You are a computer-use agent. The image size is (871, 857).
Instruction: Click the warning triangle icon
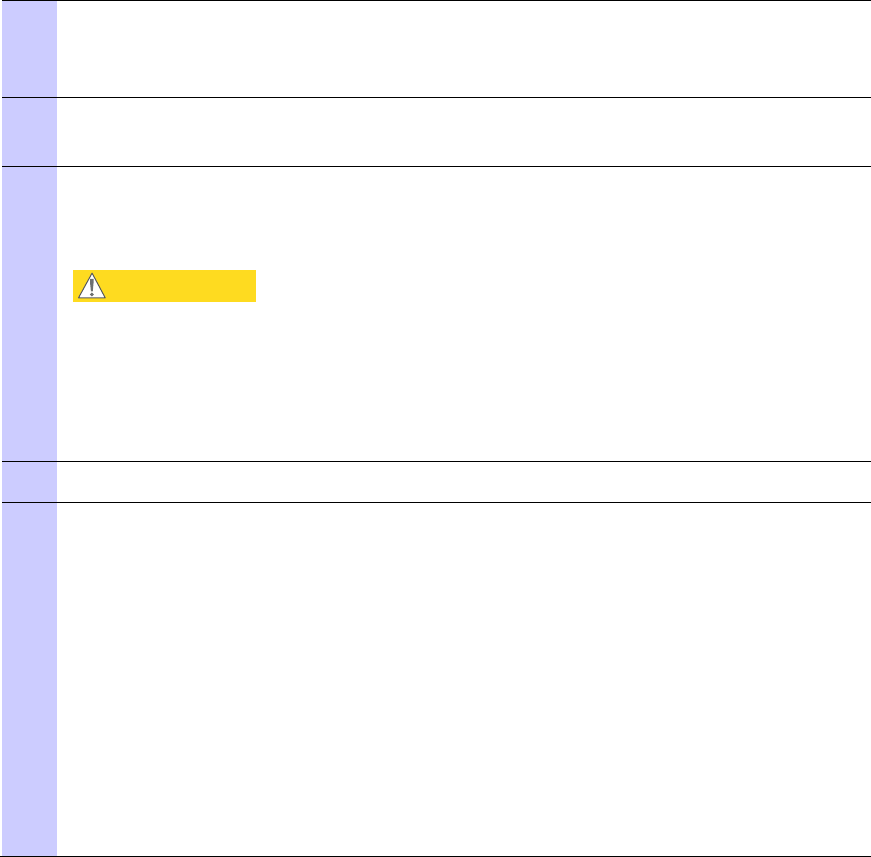tap(92, 285)
